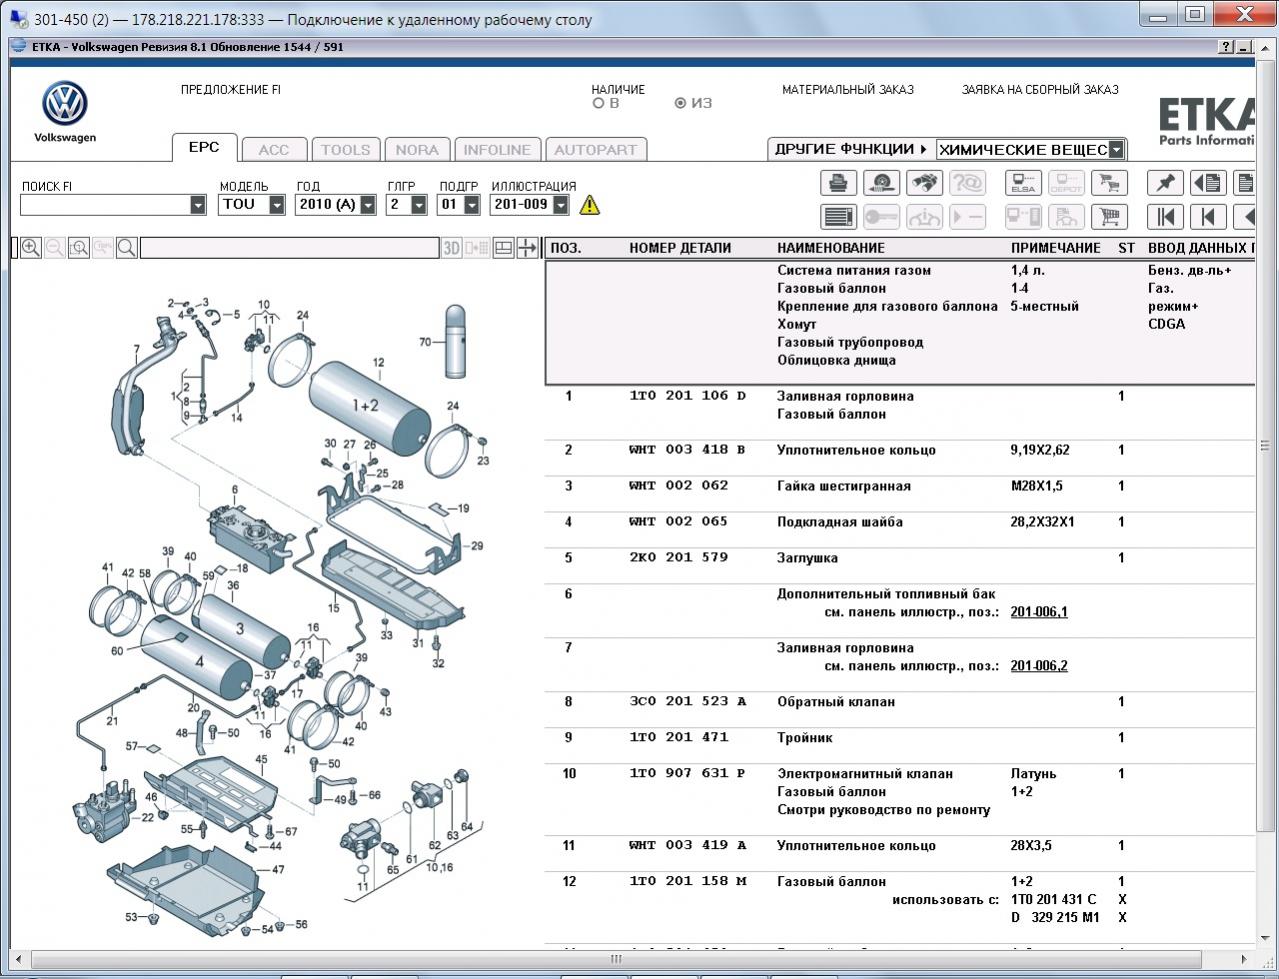1279x979 pixels.
Task: Click the double shopping carts icon
Action: [1108, 183]
